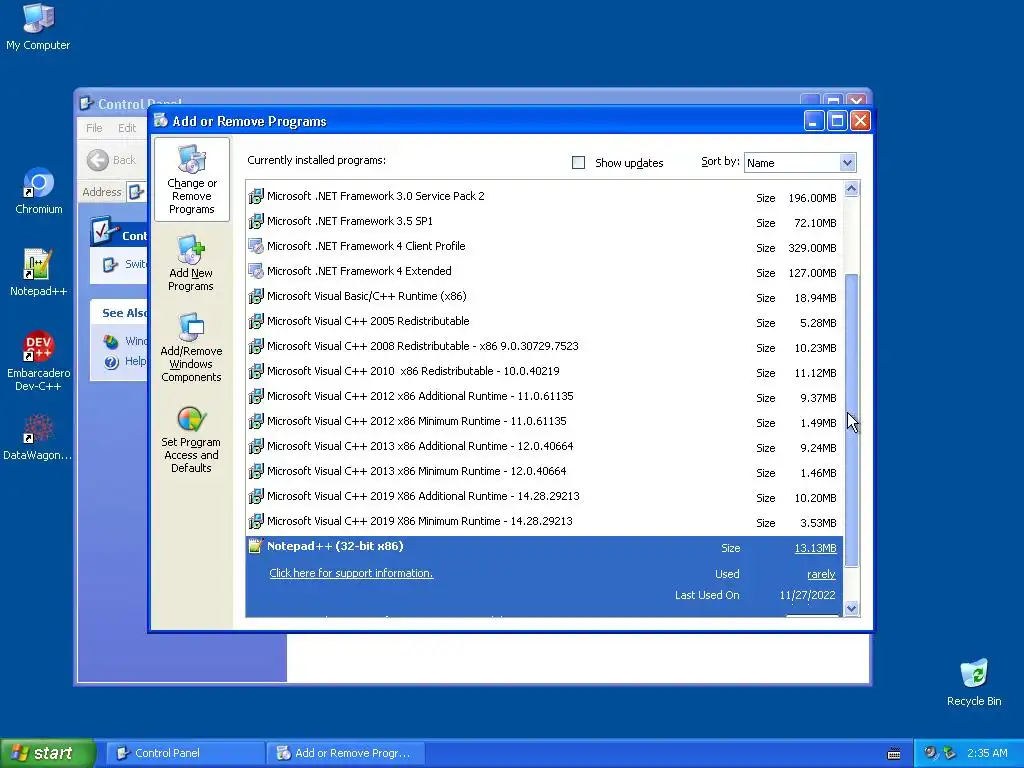Select the Notepad++ desktop shortcut
The image size is (1024, 768).
click(38, 273)
